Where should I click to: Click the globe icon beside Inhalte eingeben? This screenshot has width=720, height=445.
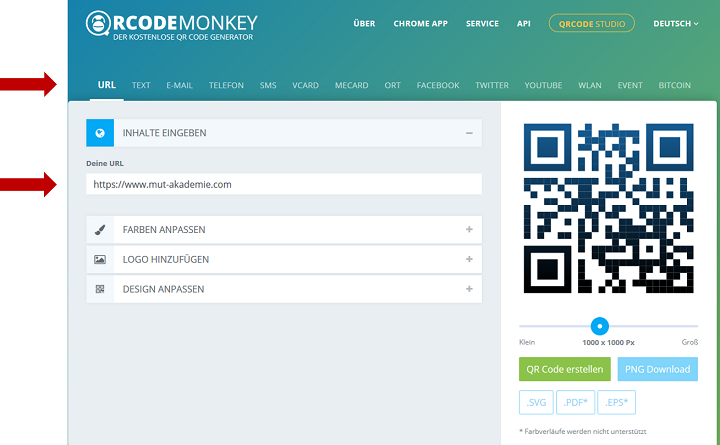coord(100,133)
